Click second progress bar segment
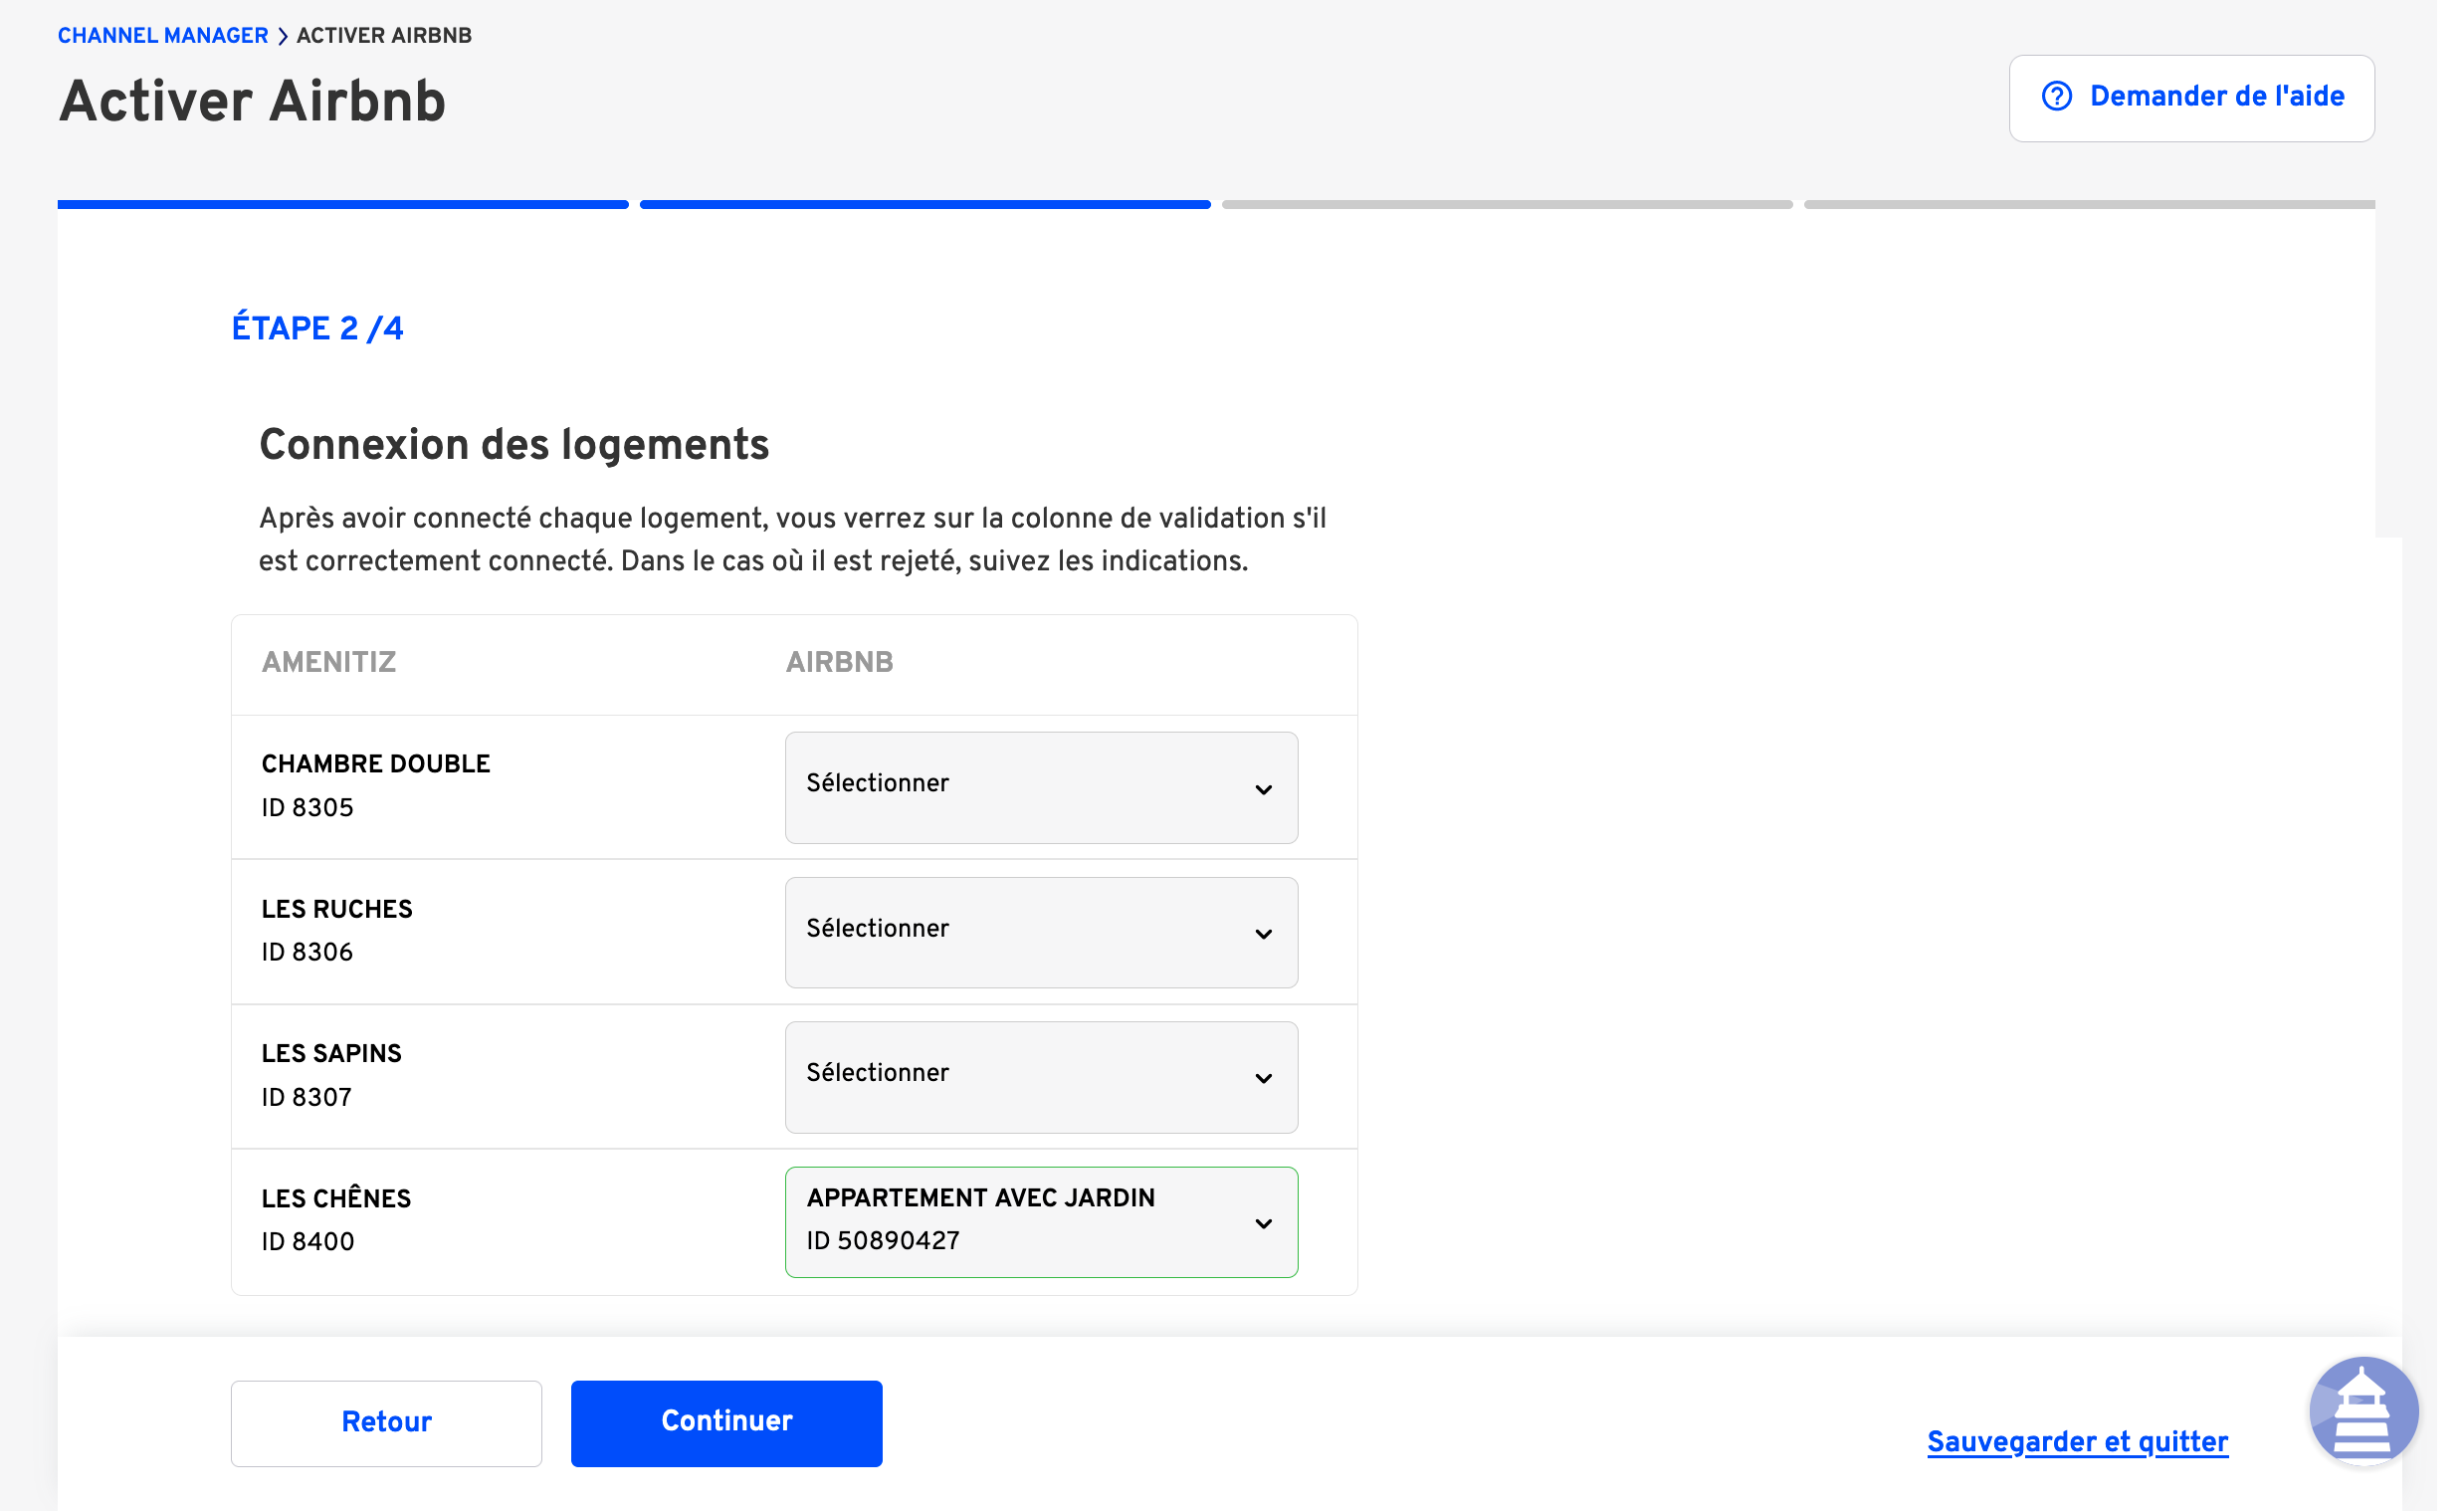The width and height of the screenshot is (2464, 1511). pyautogui.click(x=925, y=204)
